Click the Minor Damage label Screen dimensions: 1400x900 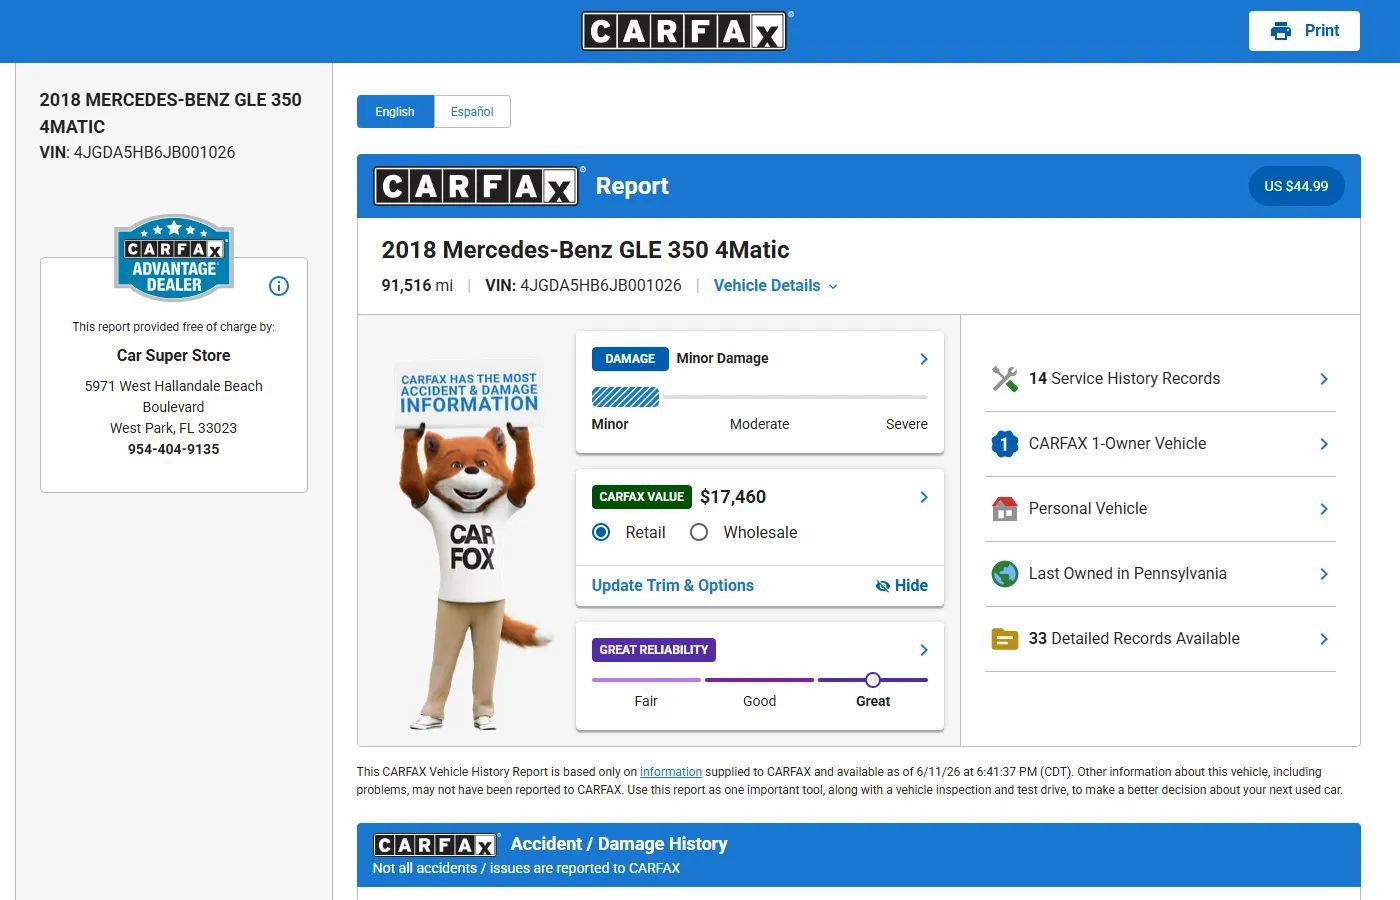(723, 359)
